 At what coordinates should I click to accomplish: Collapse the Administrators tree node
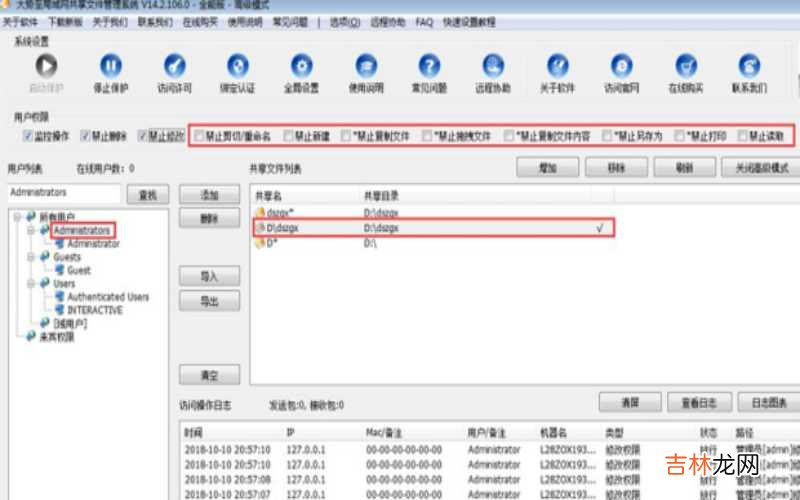tap(31, 230)
